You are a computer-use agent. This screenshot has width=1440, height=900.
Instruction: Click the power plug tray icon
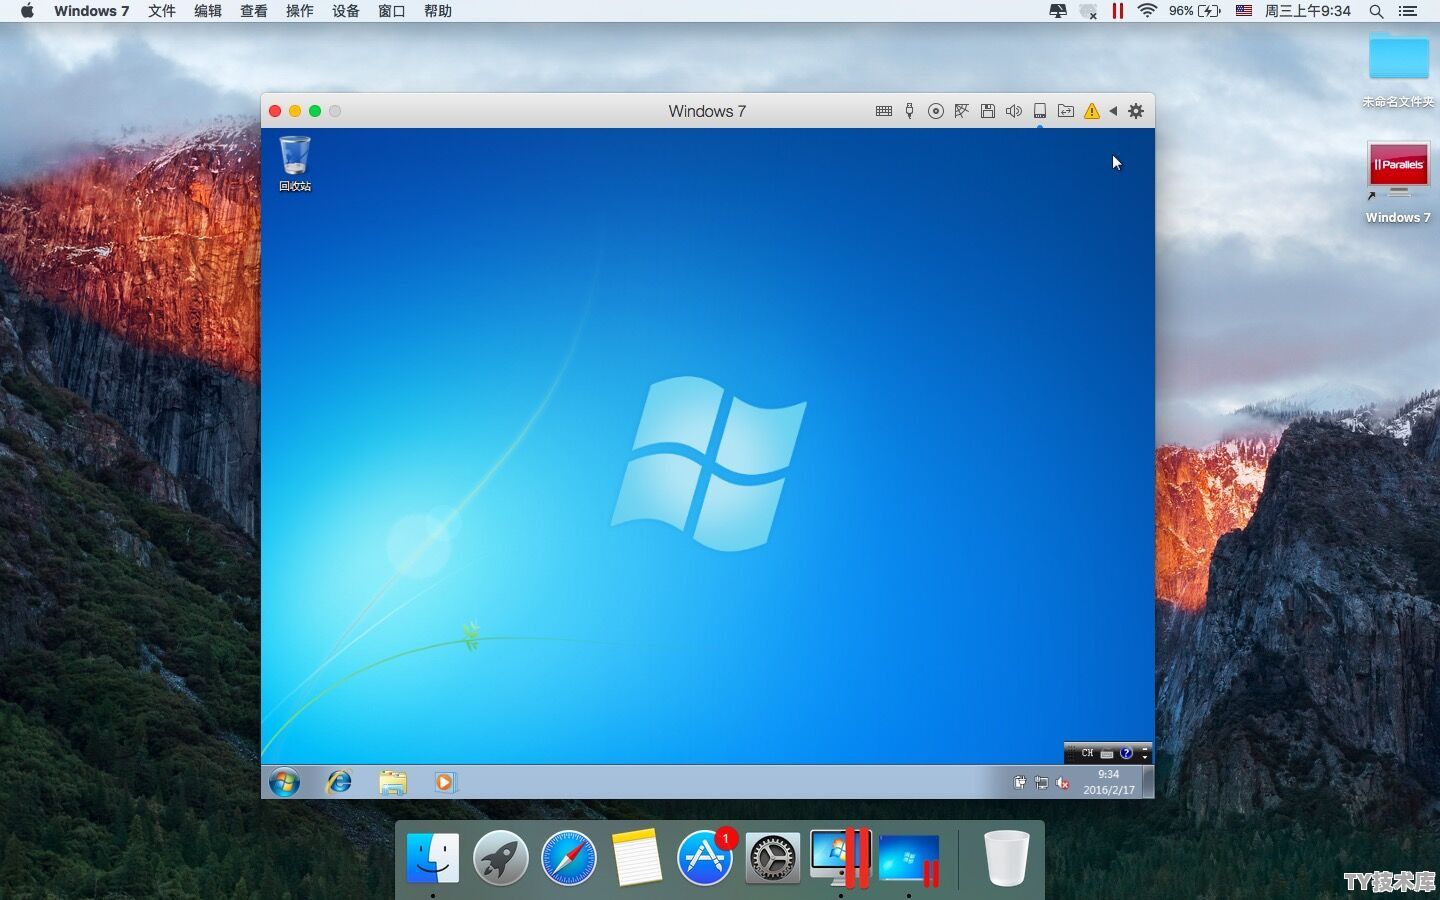click(x=1019, y=783)
